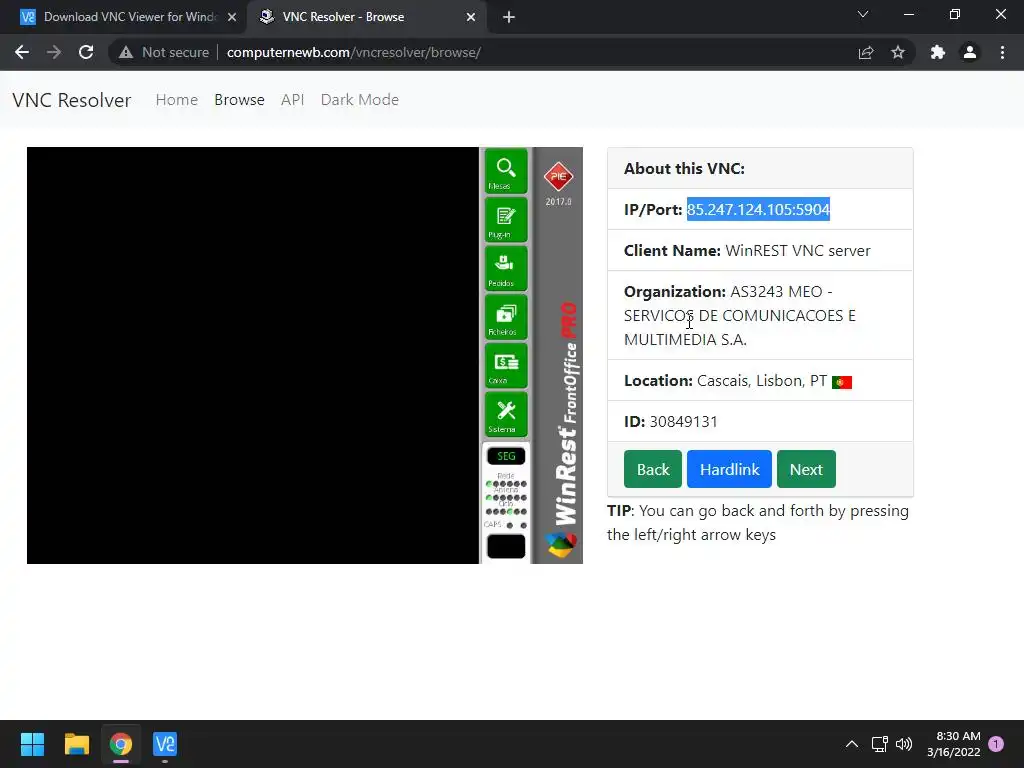The image size is (1024, 768).
Task: Click the Caixa cash icon in VNC preview
Action: (505, 366)
